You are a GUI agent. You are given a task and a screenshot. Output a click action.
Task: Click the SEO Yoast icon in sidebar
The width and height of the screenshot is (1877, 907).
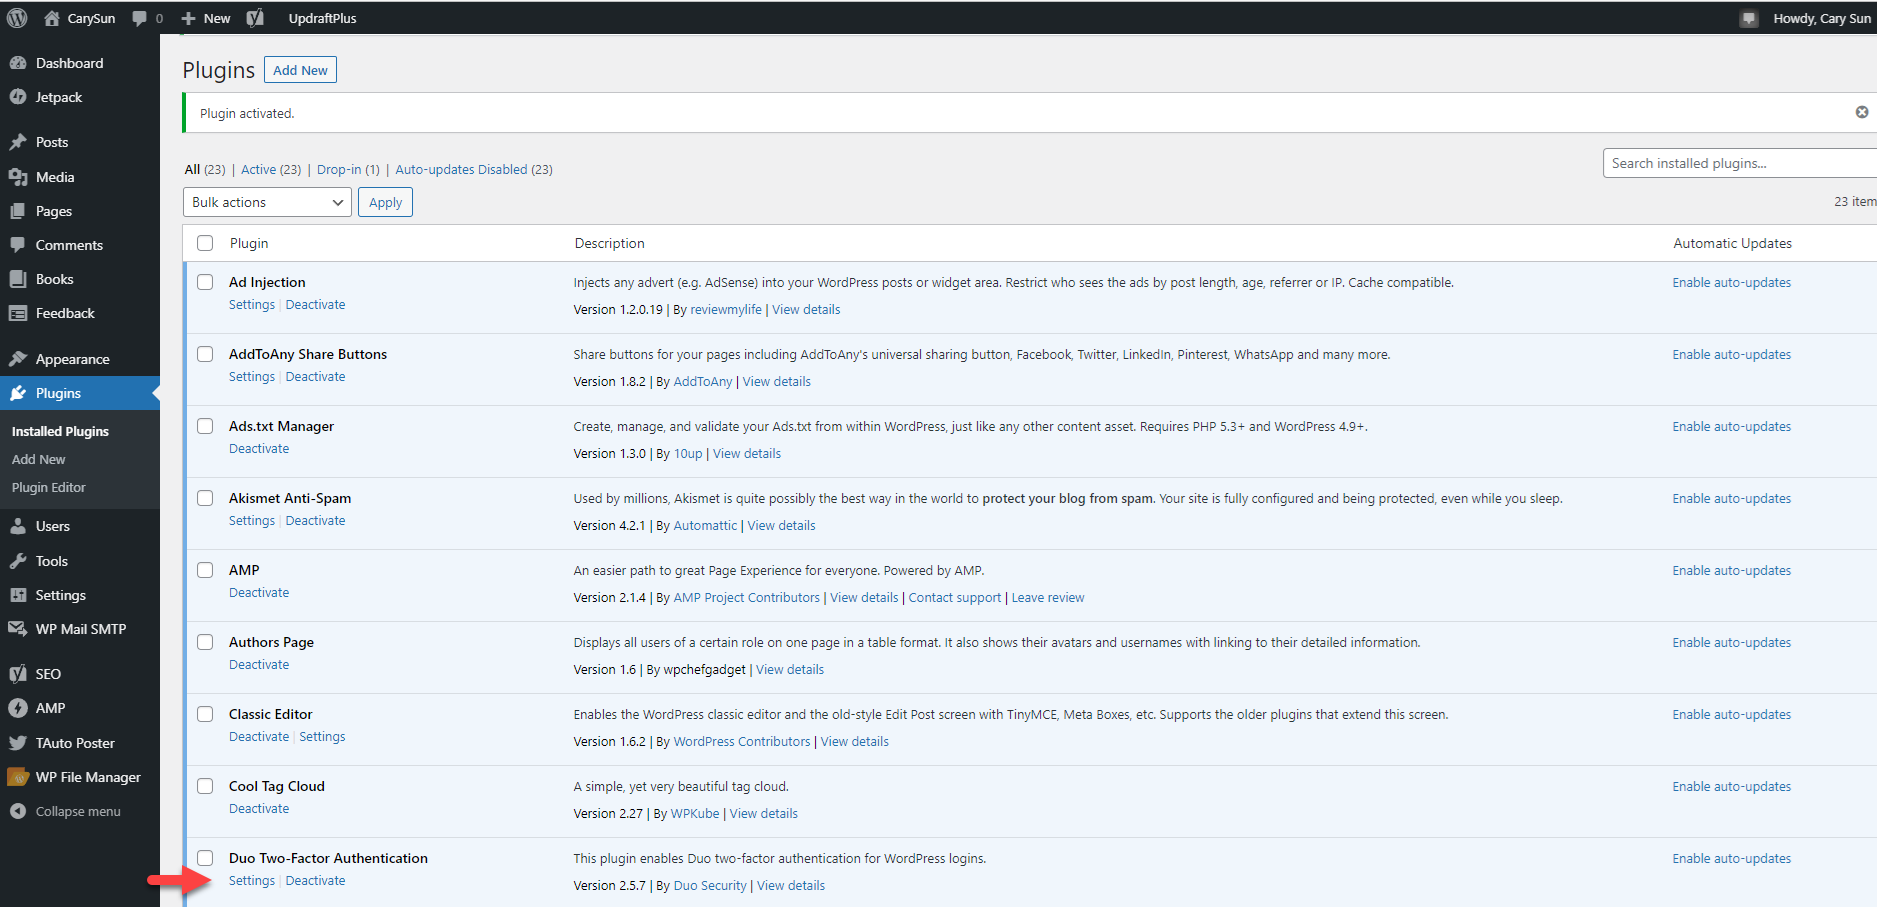pos(18,674)
